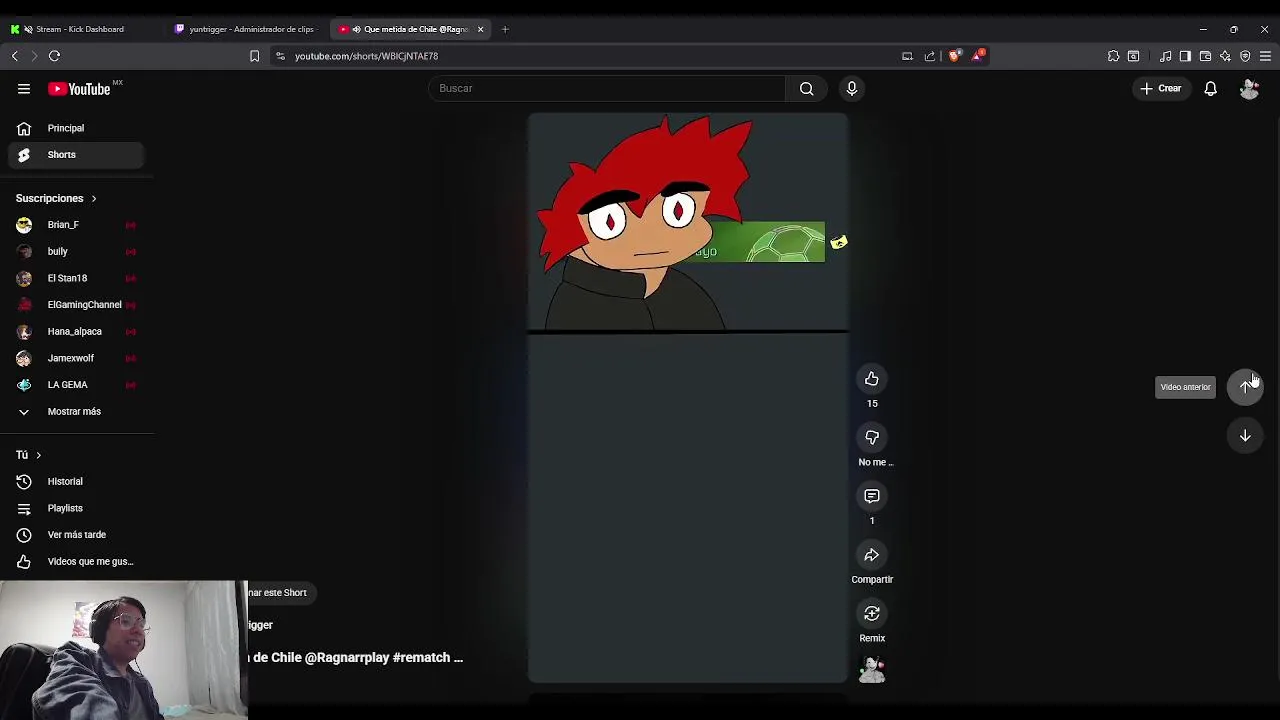
Task: Reload the page in browser toolbar
Action: click(x=55, y=56)
